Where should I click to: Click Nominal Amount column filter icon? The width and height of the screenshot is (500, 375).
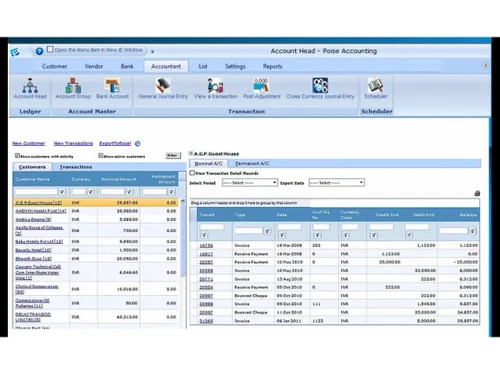129,192
